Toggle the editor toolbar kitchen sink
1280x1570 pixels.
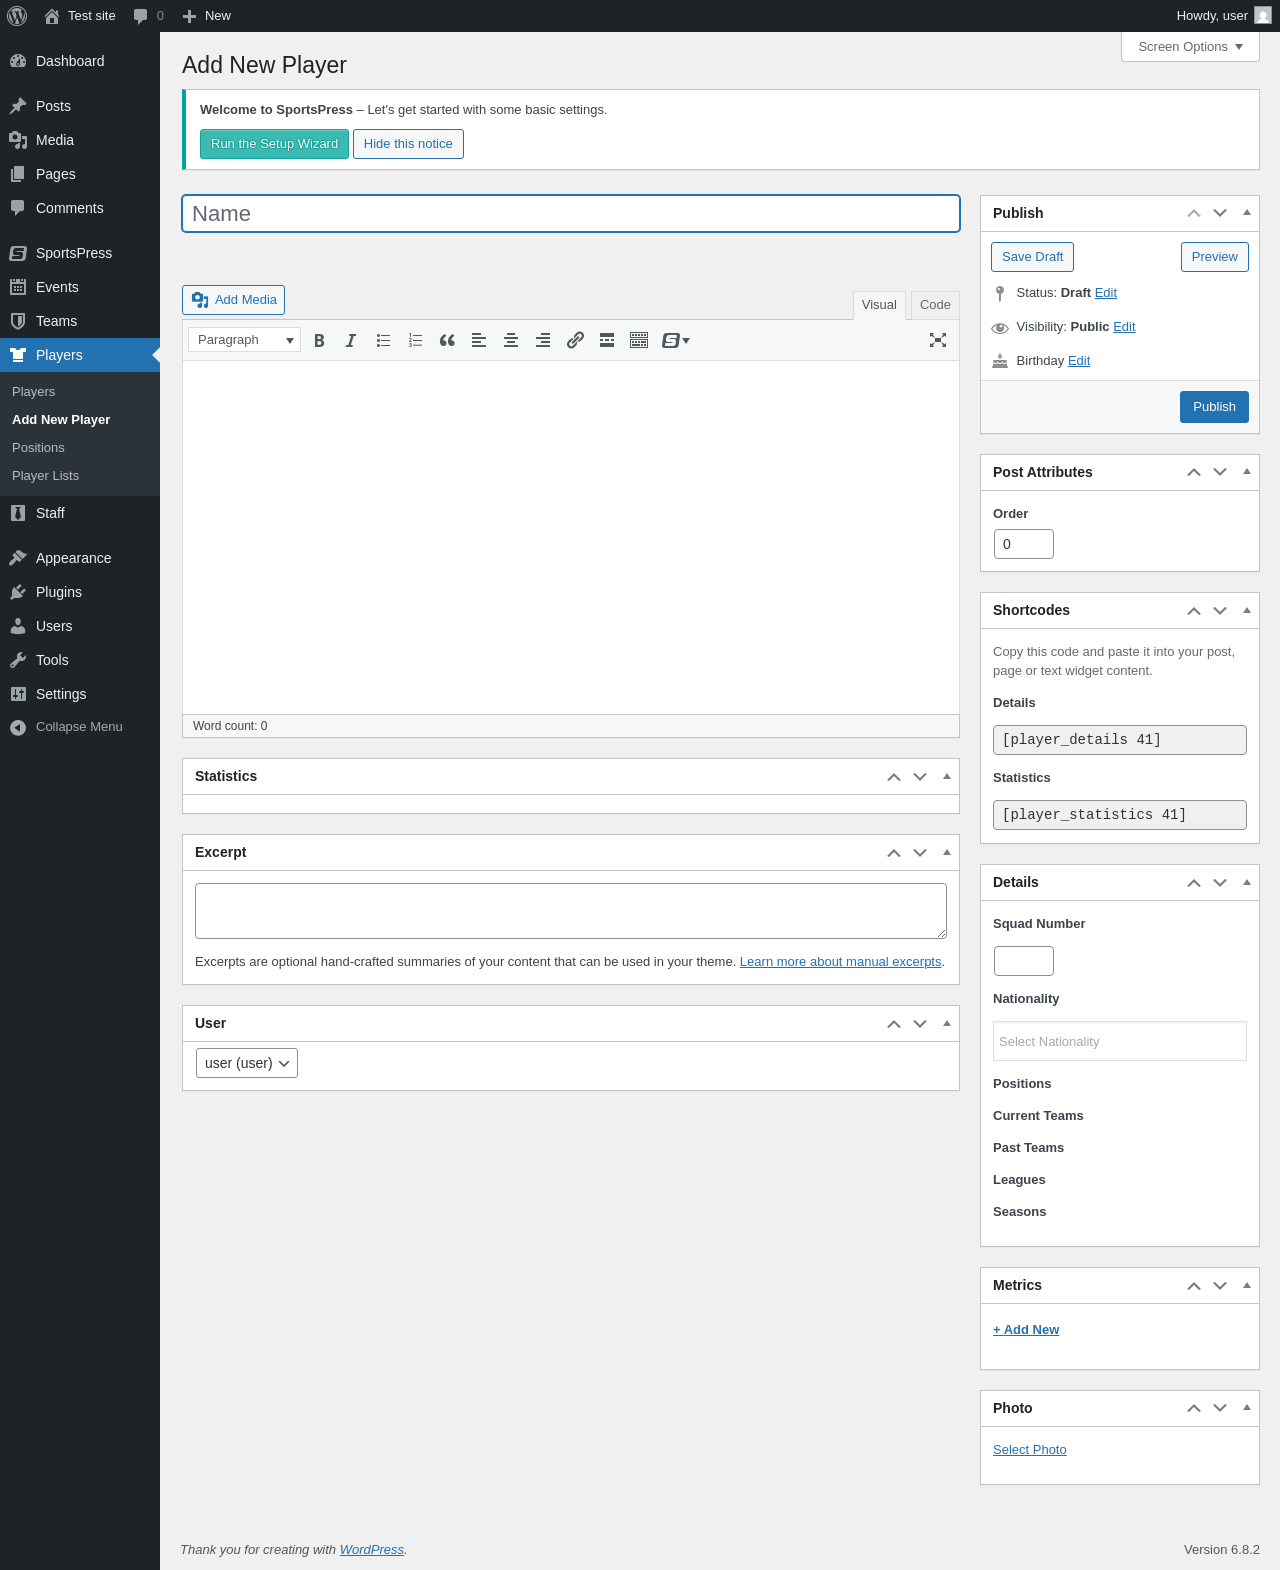639,341
